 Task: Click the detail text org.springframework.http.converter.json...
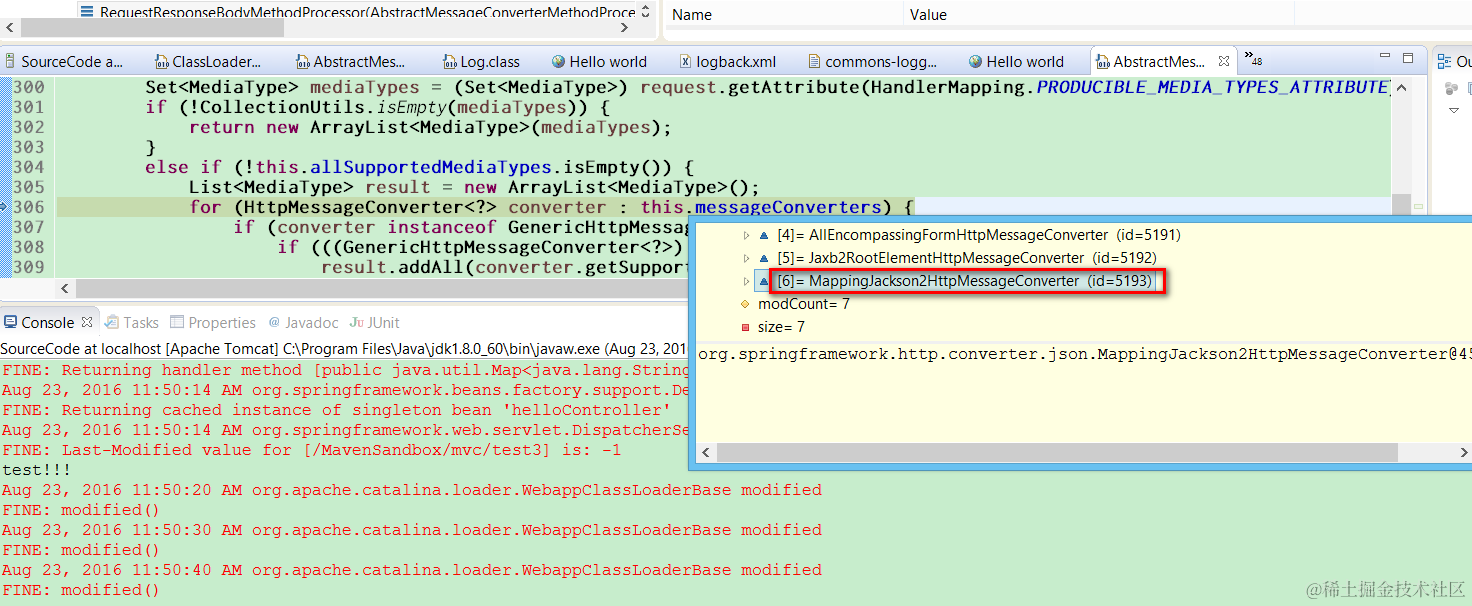[x=1084, y=354]
